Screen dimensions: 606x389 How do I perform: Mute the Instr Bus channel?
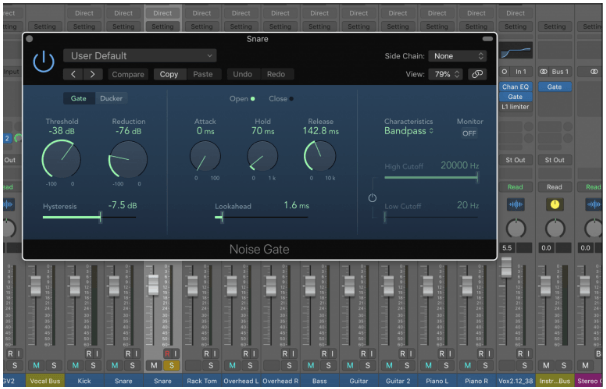tap(546, 365)
